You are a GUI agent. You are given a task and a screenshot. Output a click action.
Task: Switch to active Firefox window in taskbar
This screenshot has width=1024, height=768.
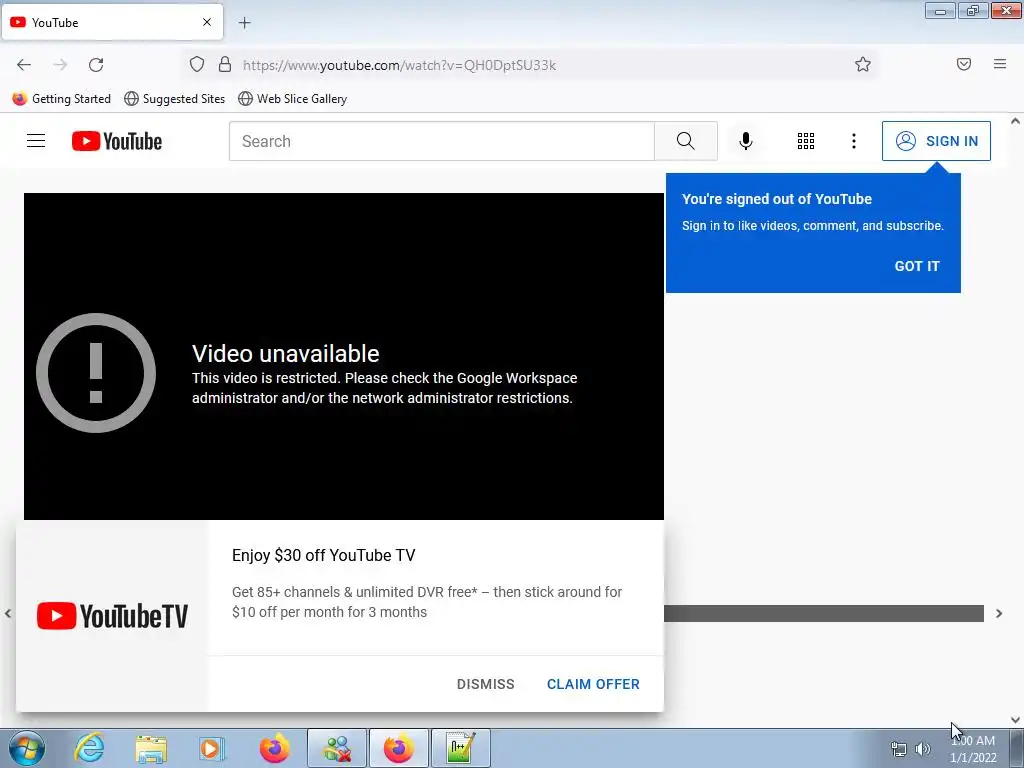coord(399,748)
